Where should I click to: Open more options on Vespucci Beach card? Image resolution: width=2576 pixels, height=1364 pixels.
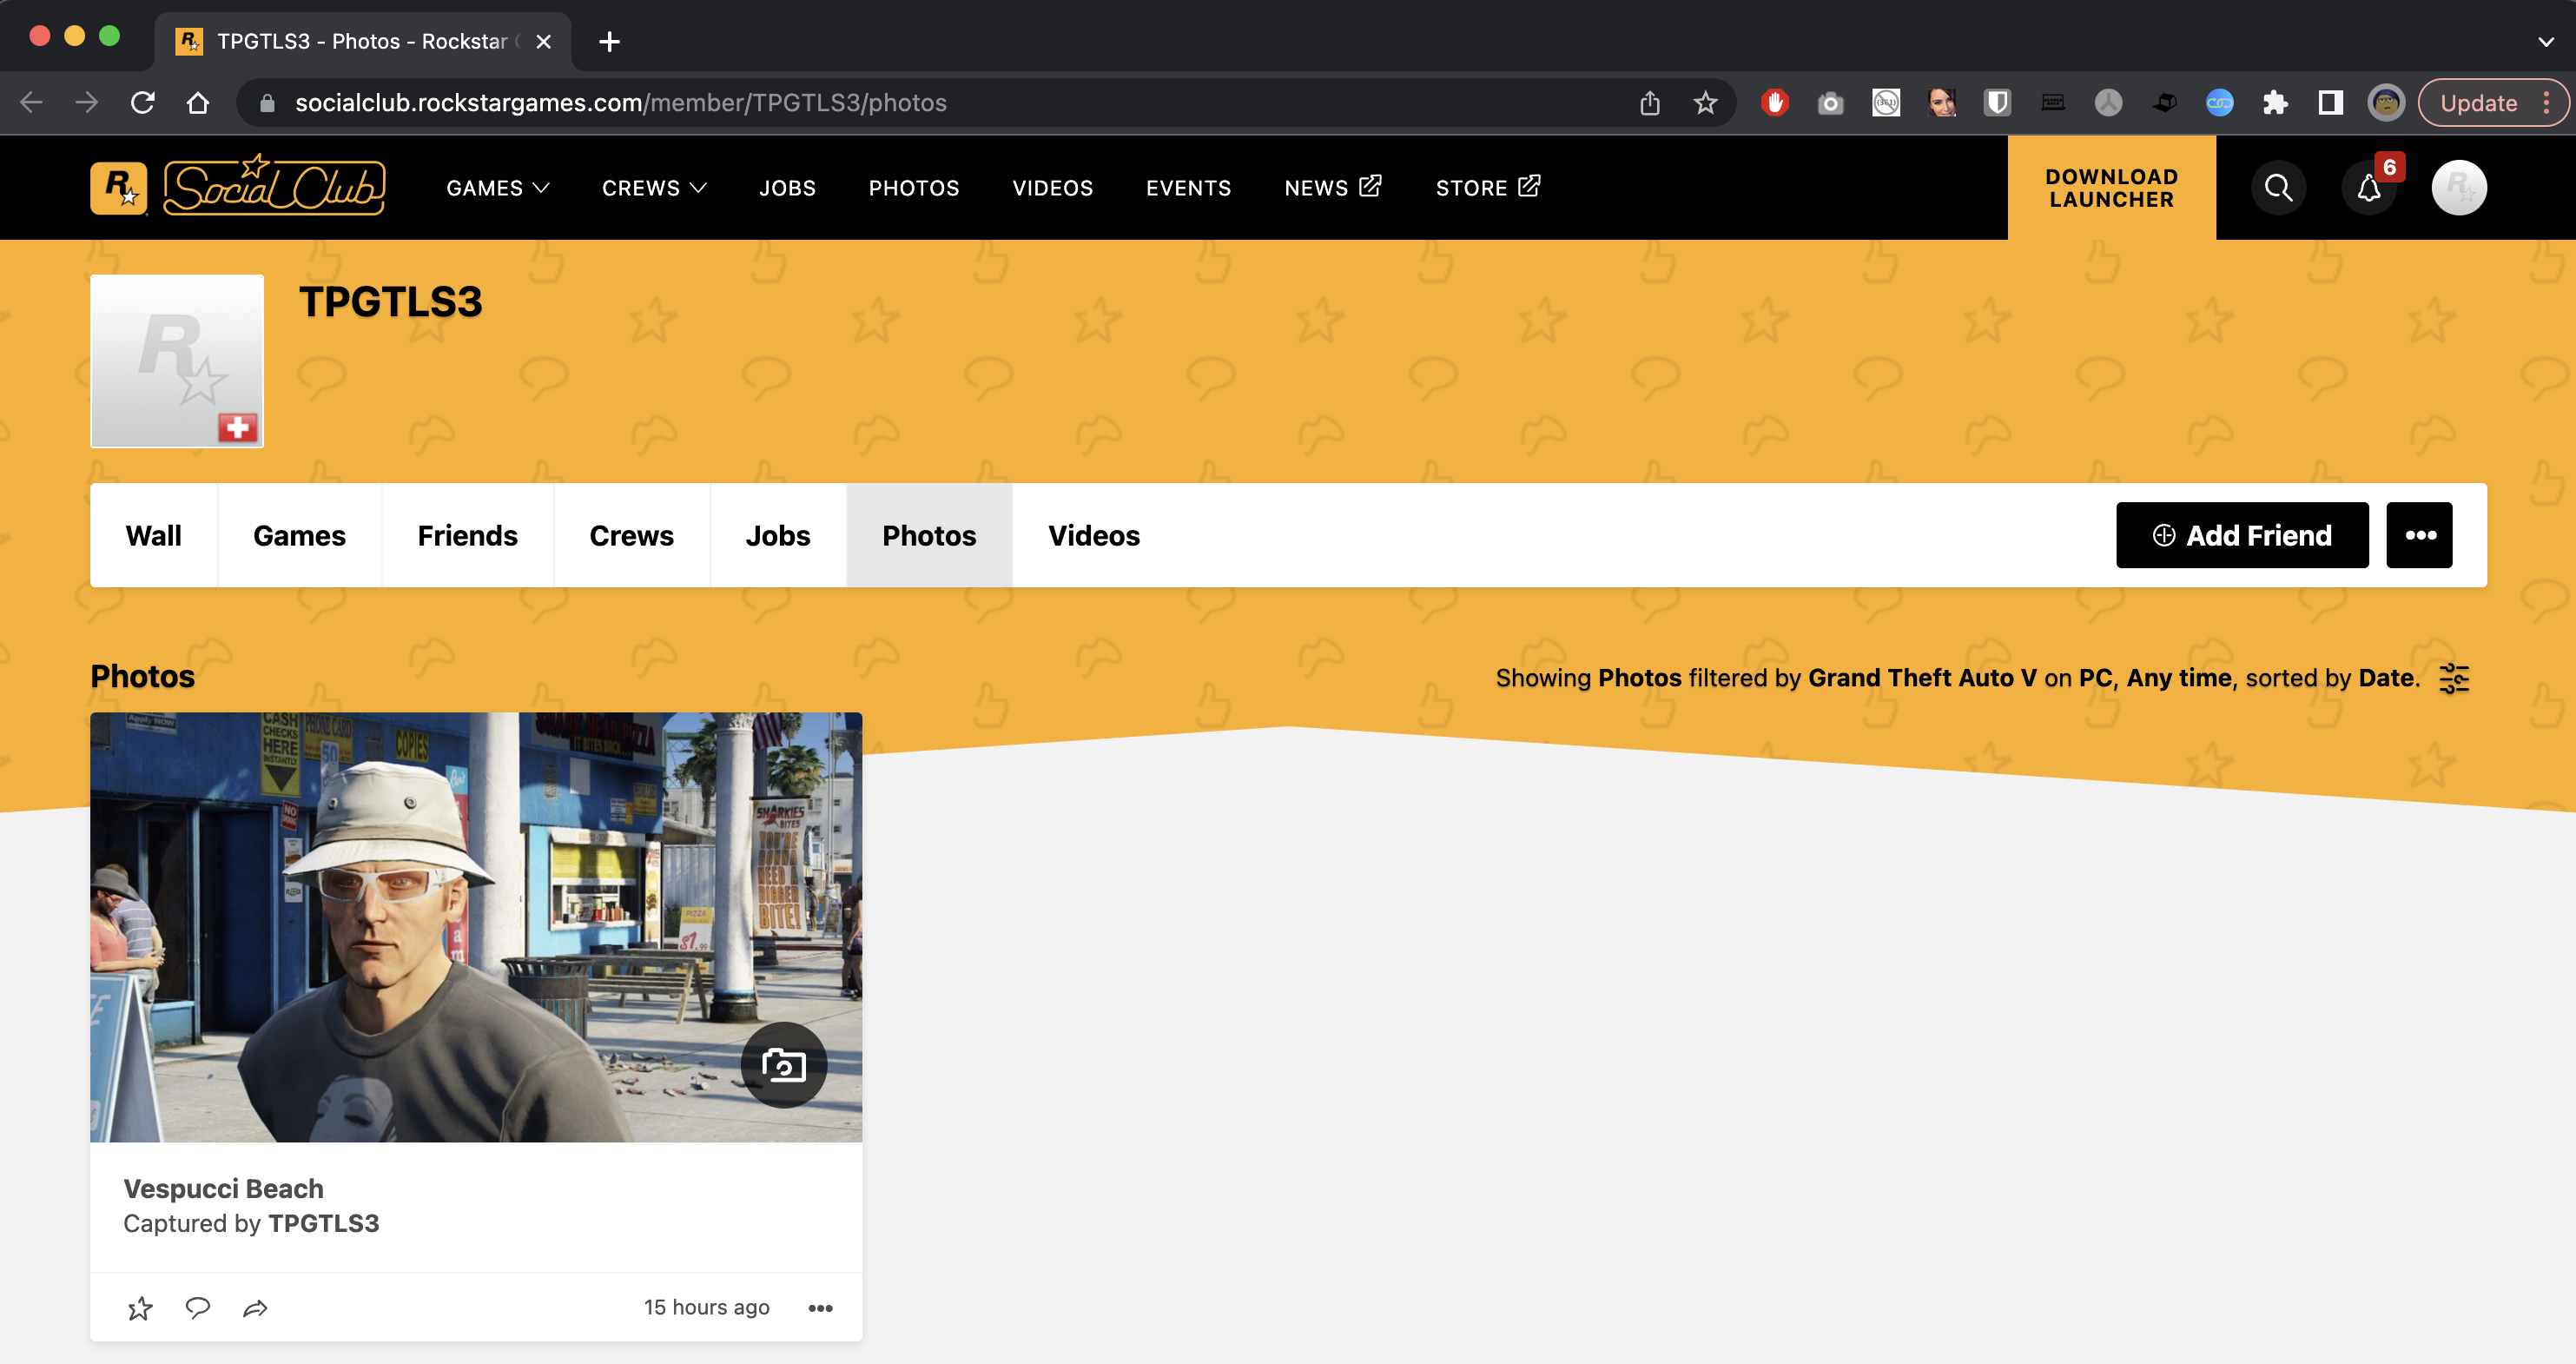820,1308
